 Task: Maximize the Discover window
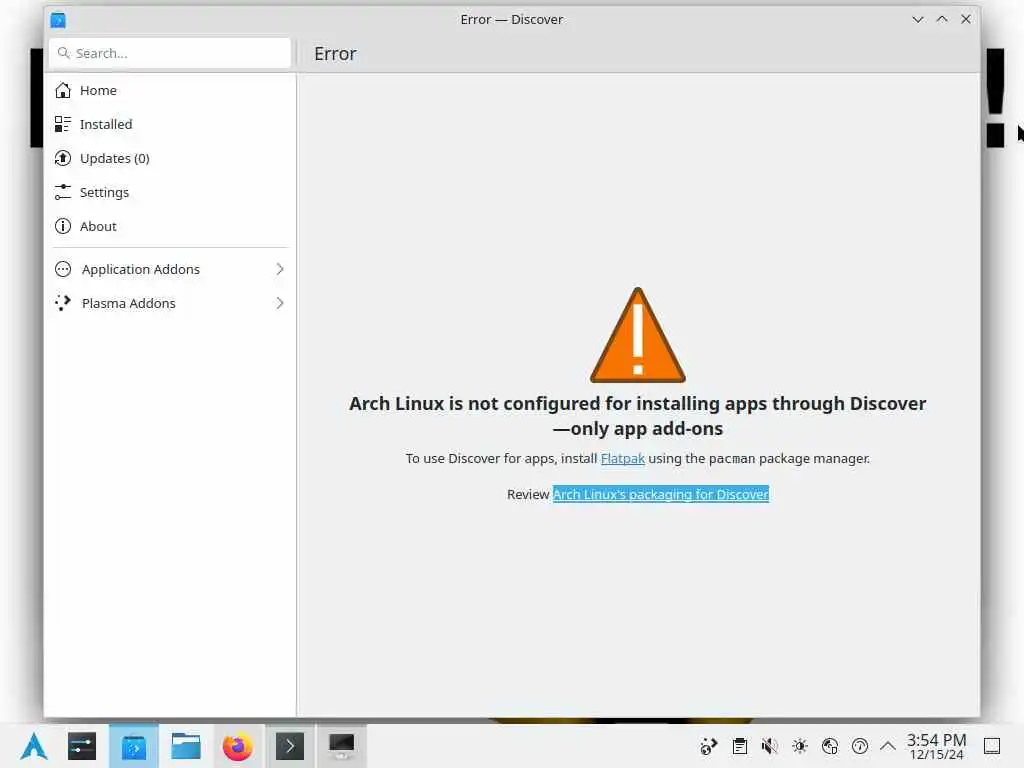pos(942,20)
